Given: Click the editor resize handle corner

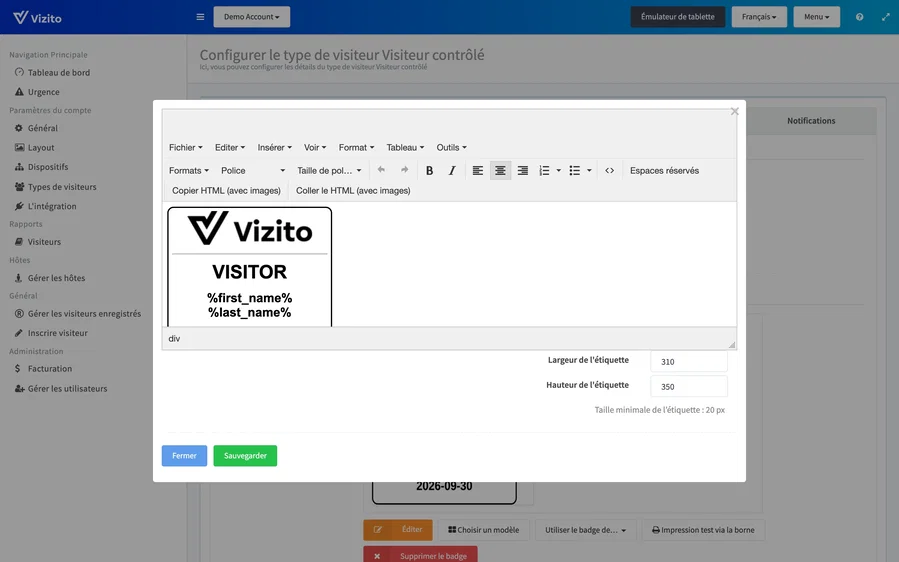Looking at the screenshot, I should coord(732,344).
